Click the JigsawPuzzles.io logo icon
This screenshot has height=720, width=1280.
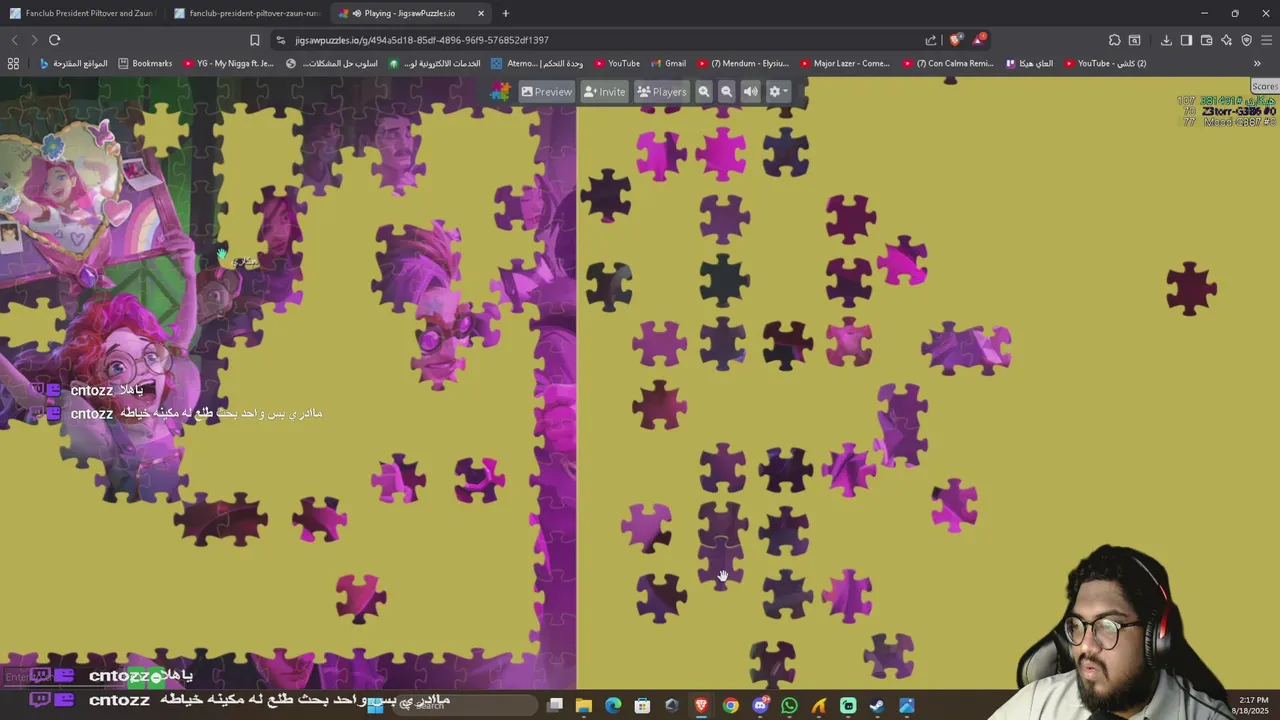[x=500, y=92]
